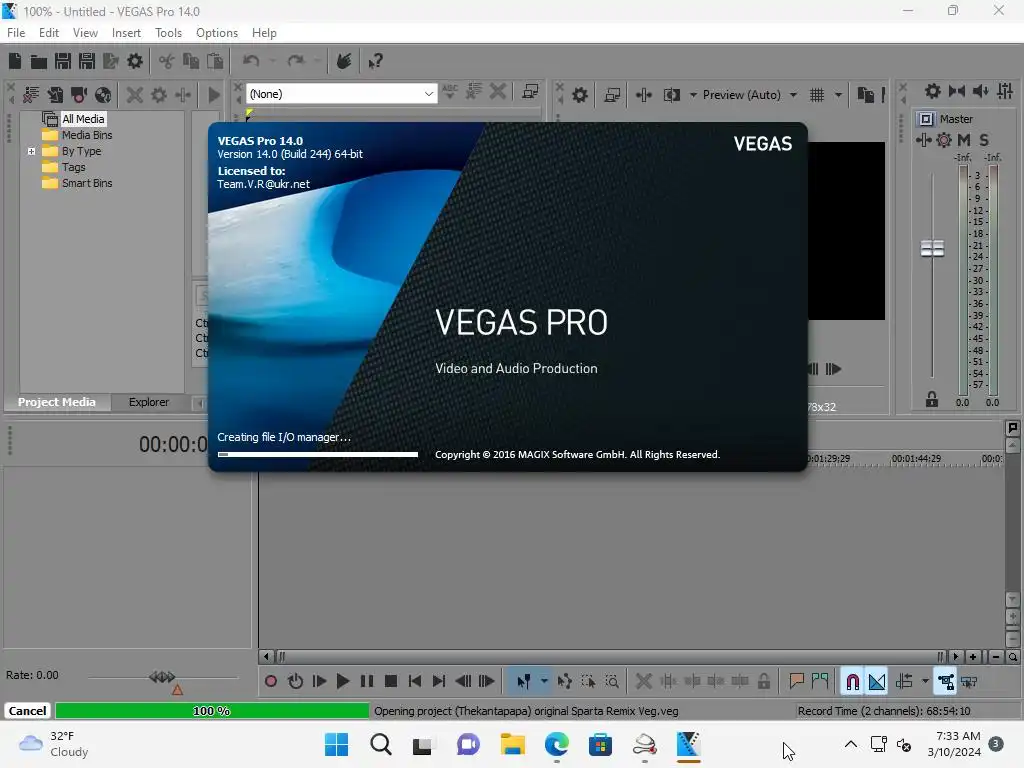Click the Rate scrub control slider
The width and height of the screenshot is (1024, 768).
tap(163, 677)
